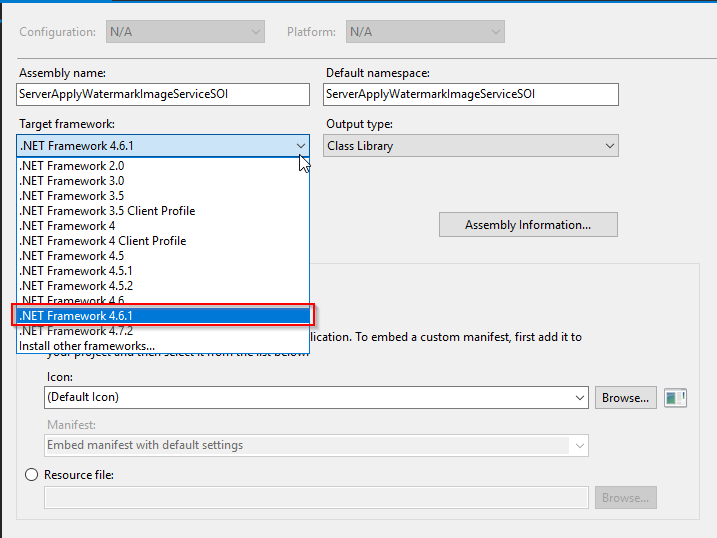Click Browse button next to Icon field
Screen dimensions: 717x538
tap(626, 398)
